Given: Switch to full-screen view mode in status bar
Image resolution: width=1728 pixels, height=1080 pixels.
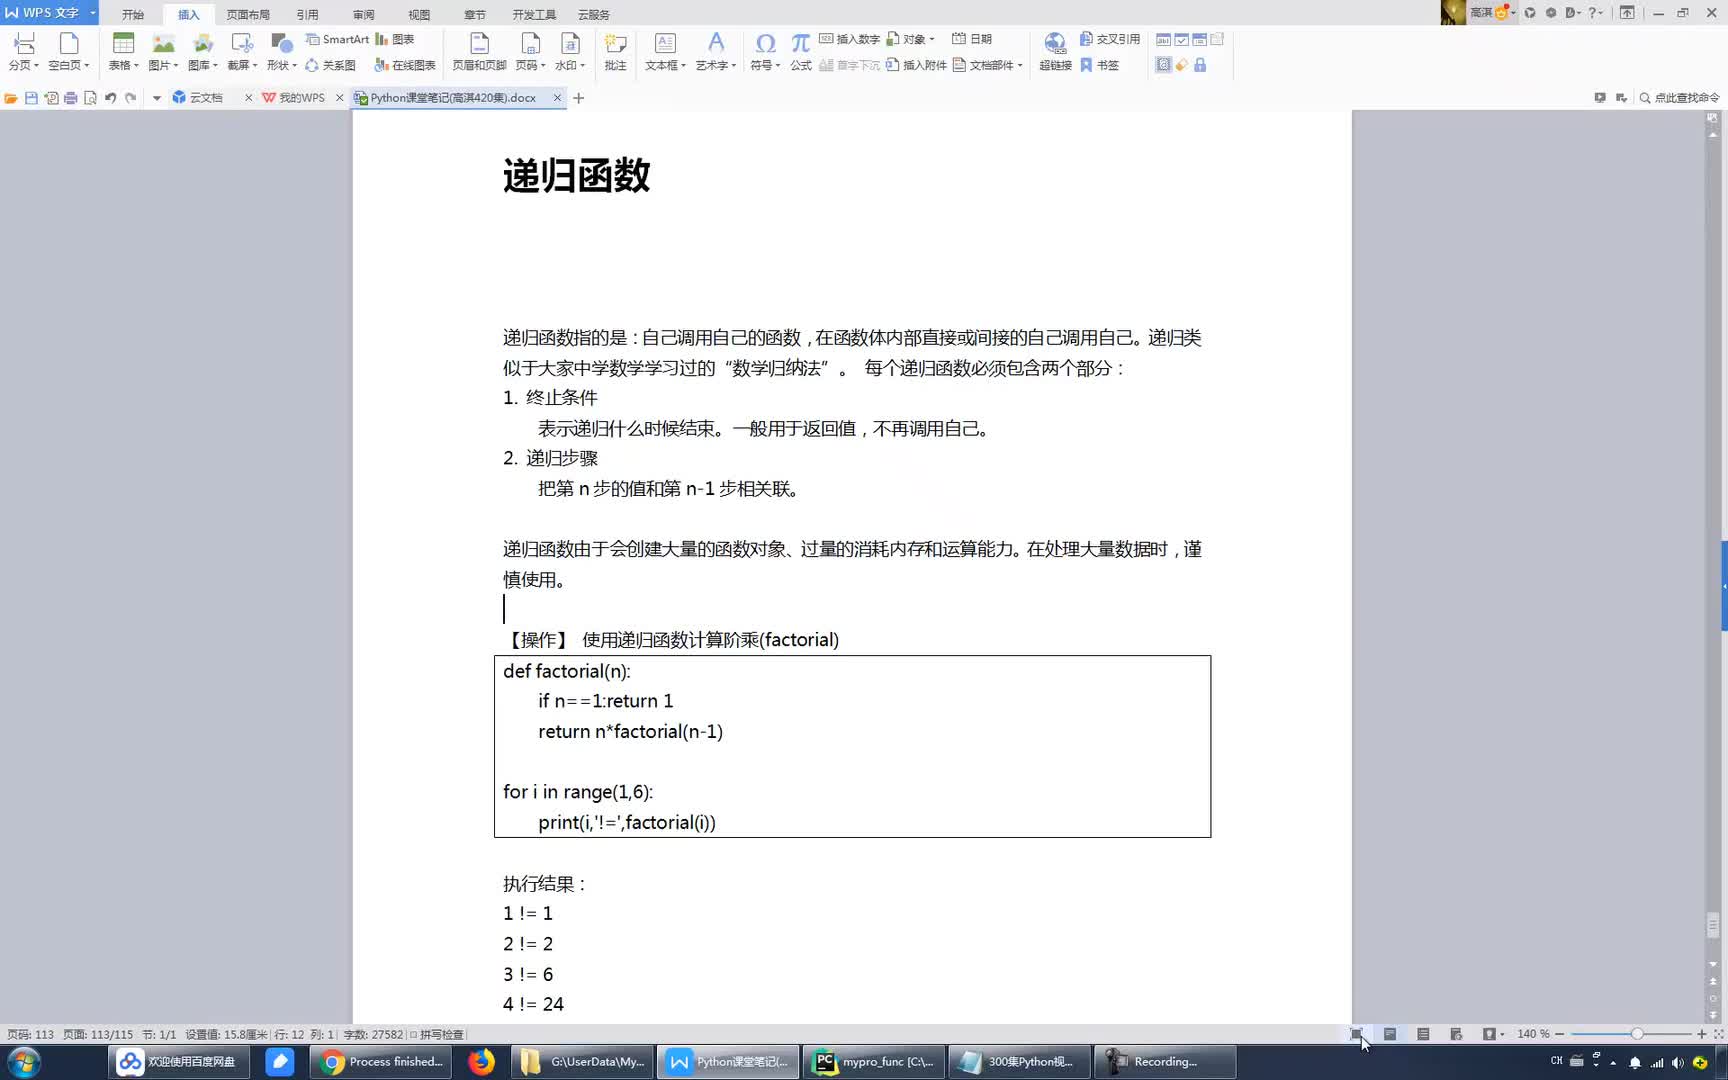Looking at the screenshot, I should click(1357, 1034).
